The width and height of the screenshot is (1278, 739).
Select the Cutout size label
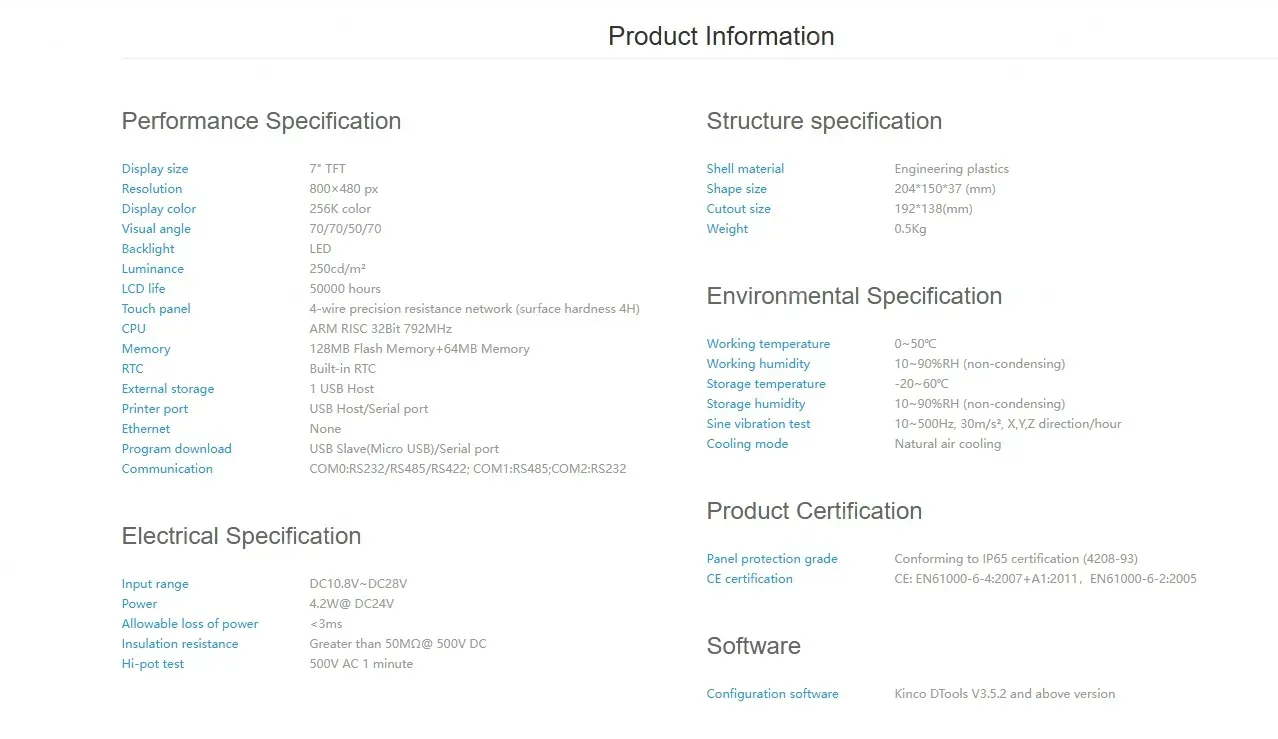(x=738, y=209)
